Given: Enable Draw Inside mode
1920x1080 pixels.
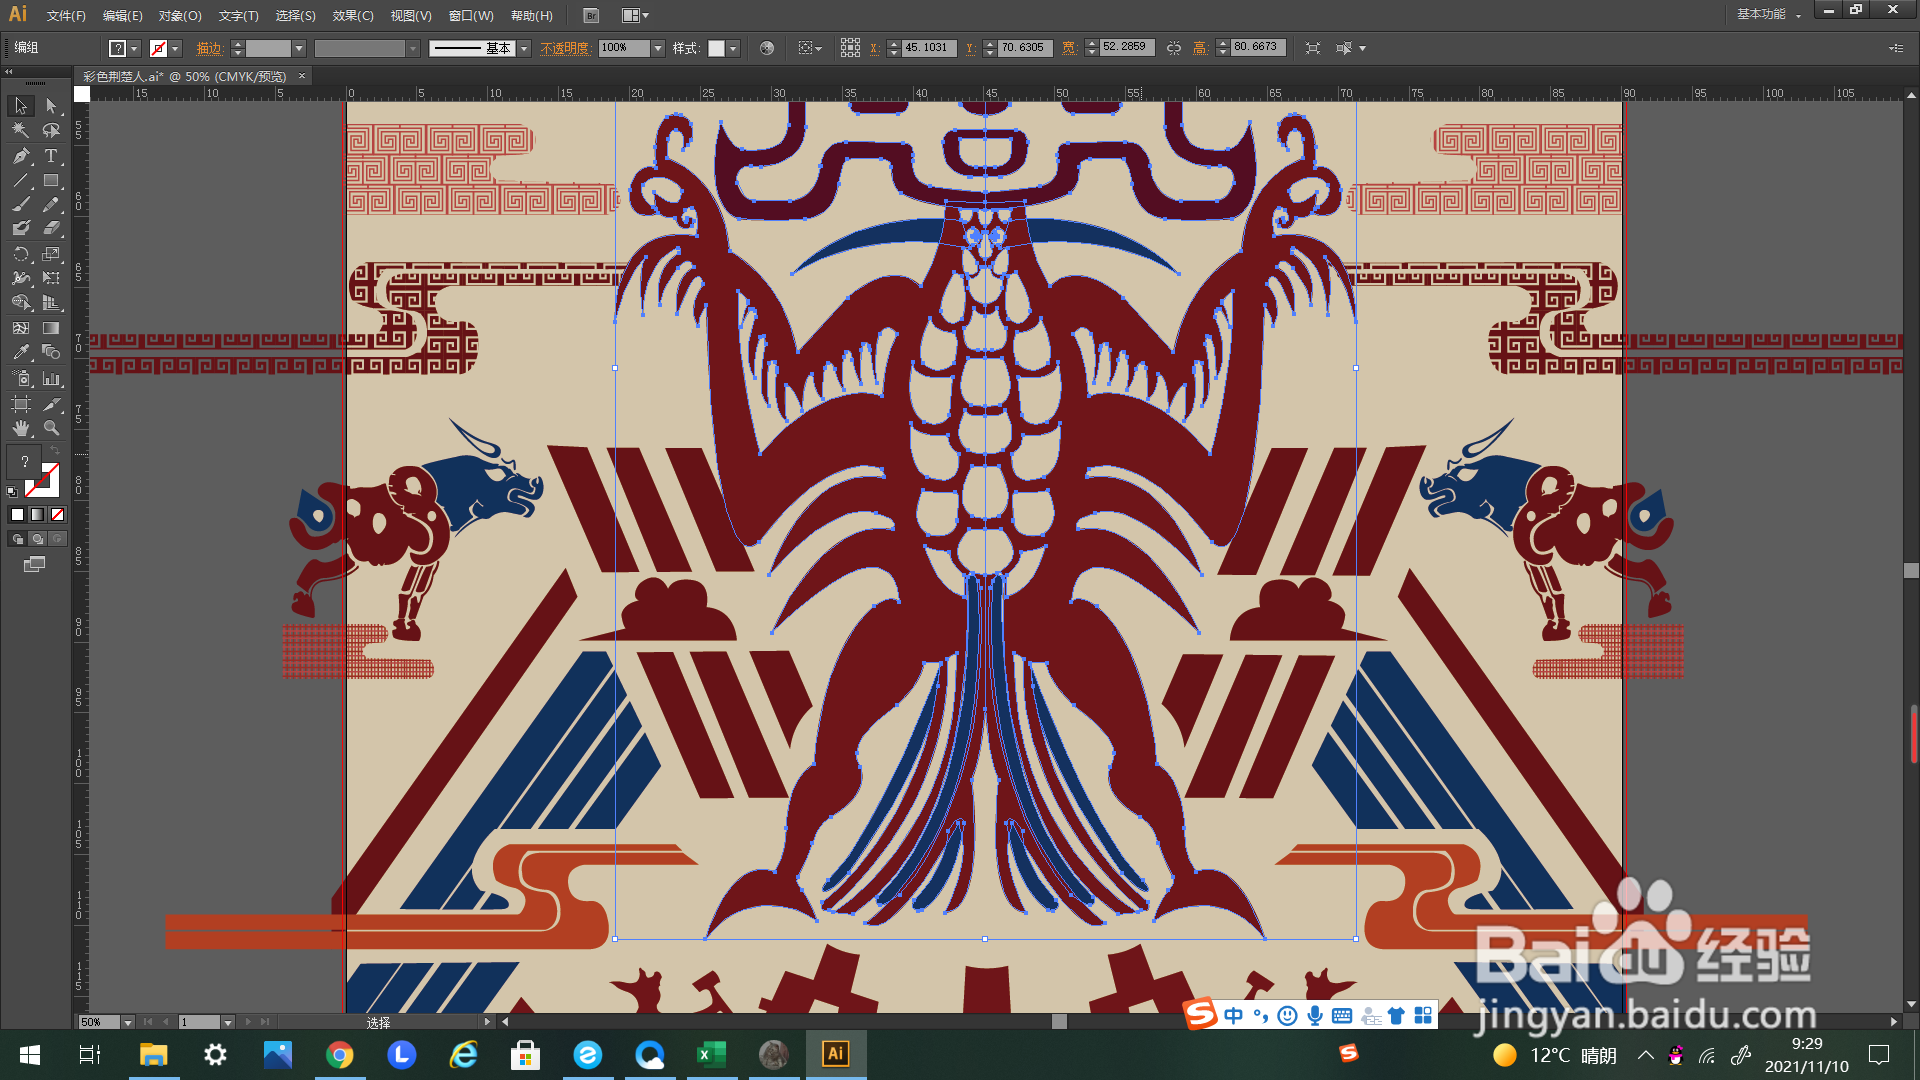Looking at the screenshot, I should (57, 539).
